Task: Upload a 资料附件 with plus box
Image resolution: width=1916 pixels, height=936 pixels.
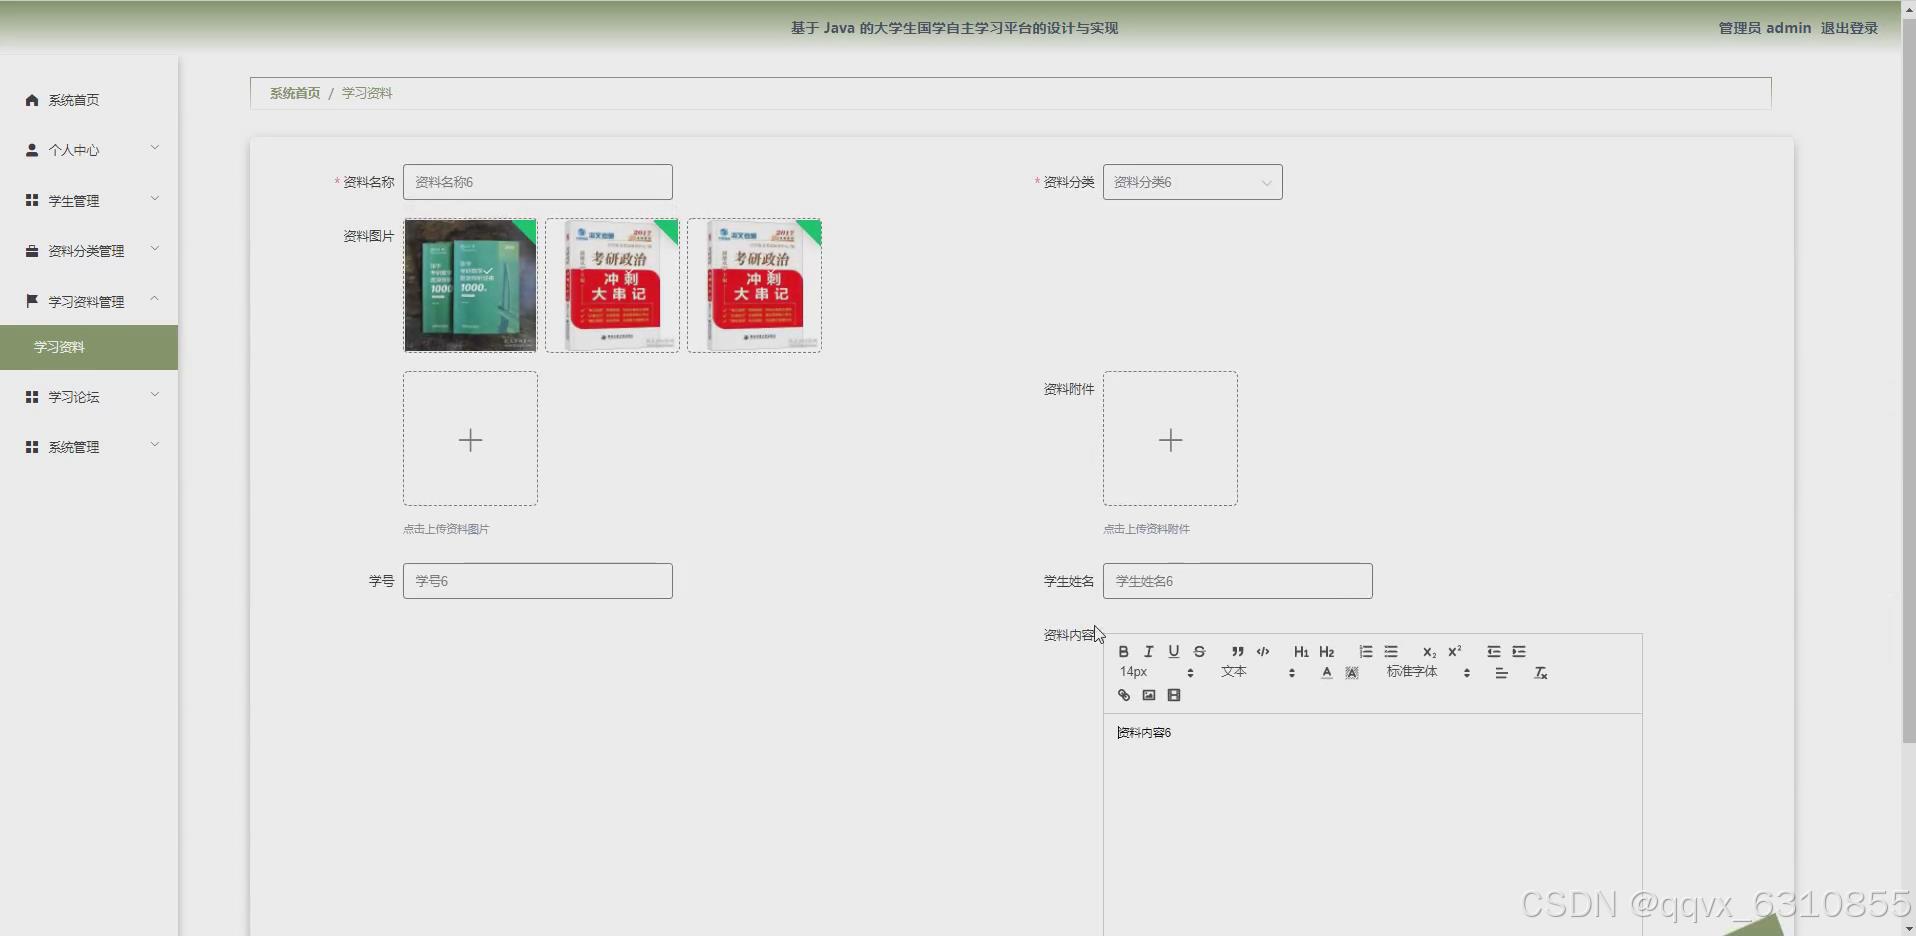Action: click(x=1170, y=439)
